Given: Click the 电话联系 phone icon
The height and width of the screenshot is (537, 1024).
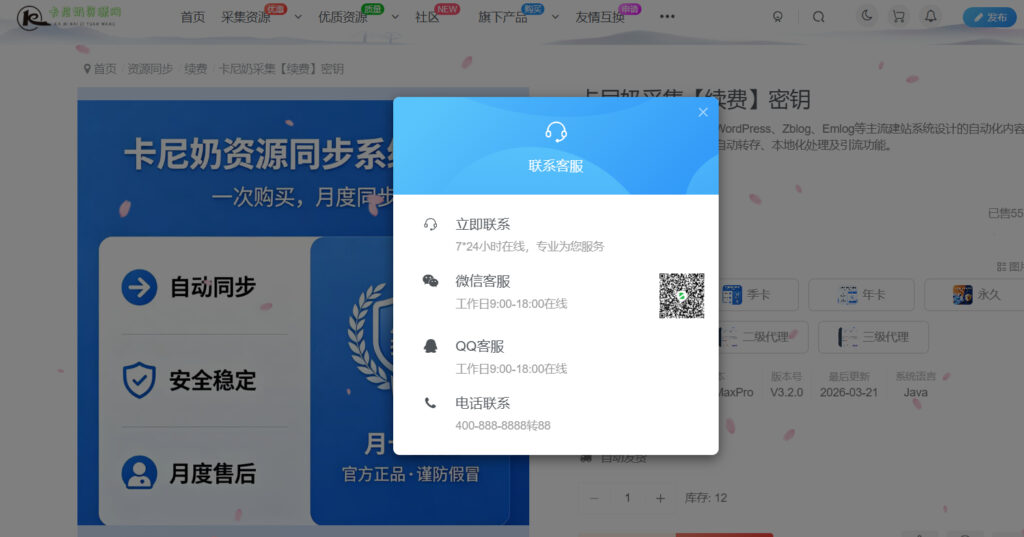Looking at the screenshot, I should tap(430, 403).
